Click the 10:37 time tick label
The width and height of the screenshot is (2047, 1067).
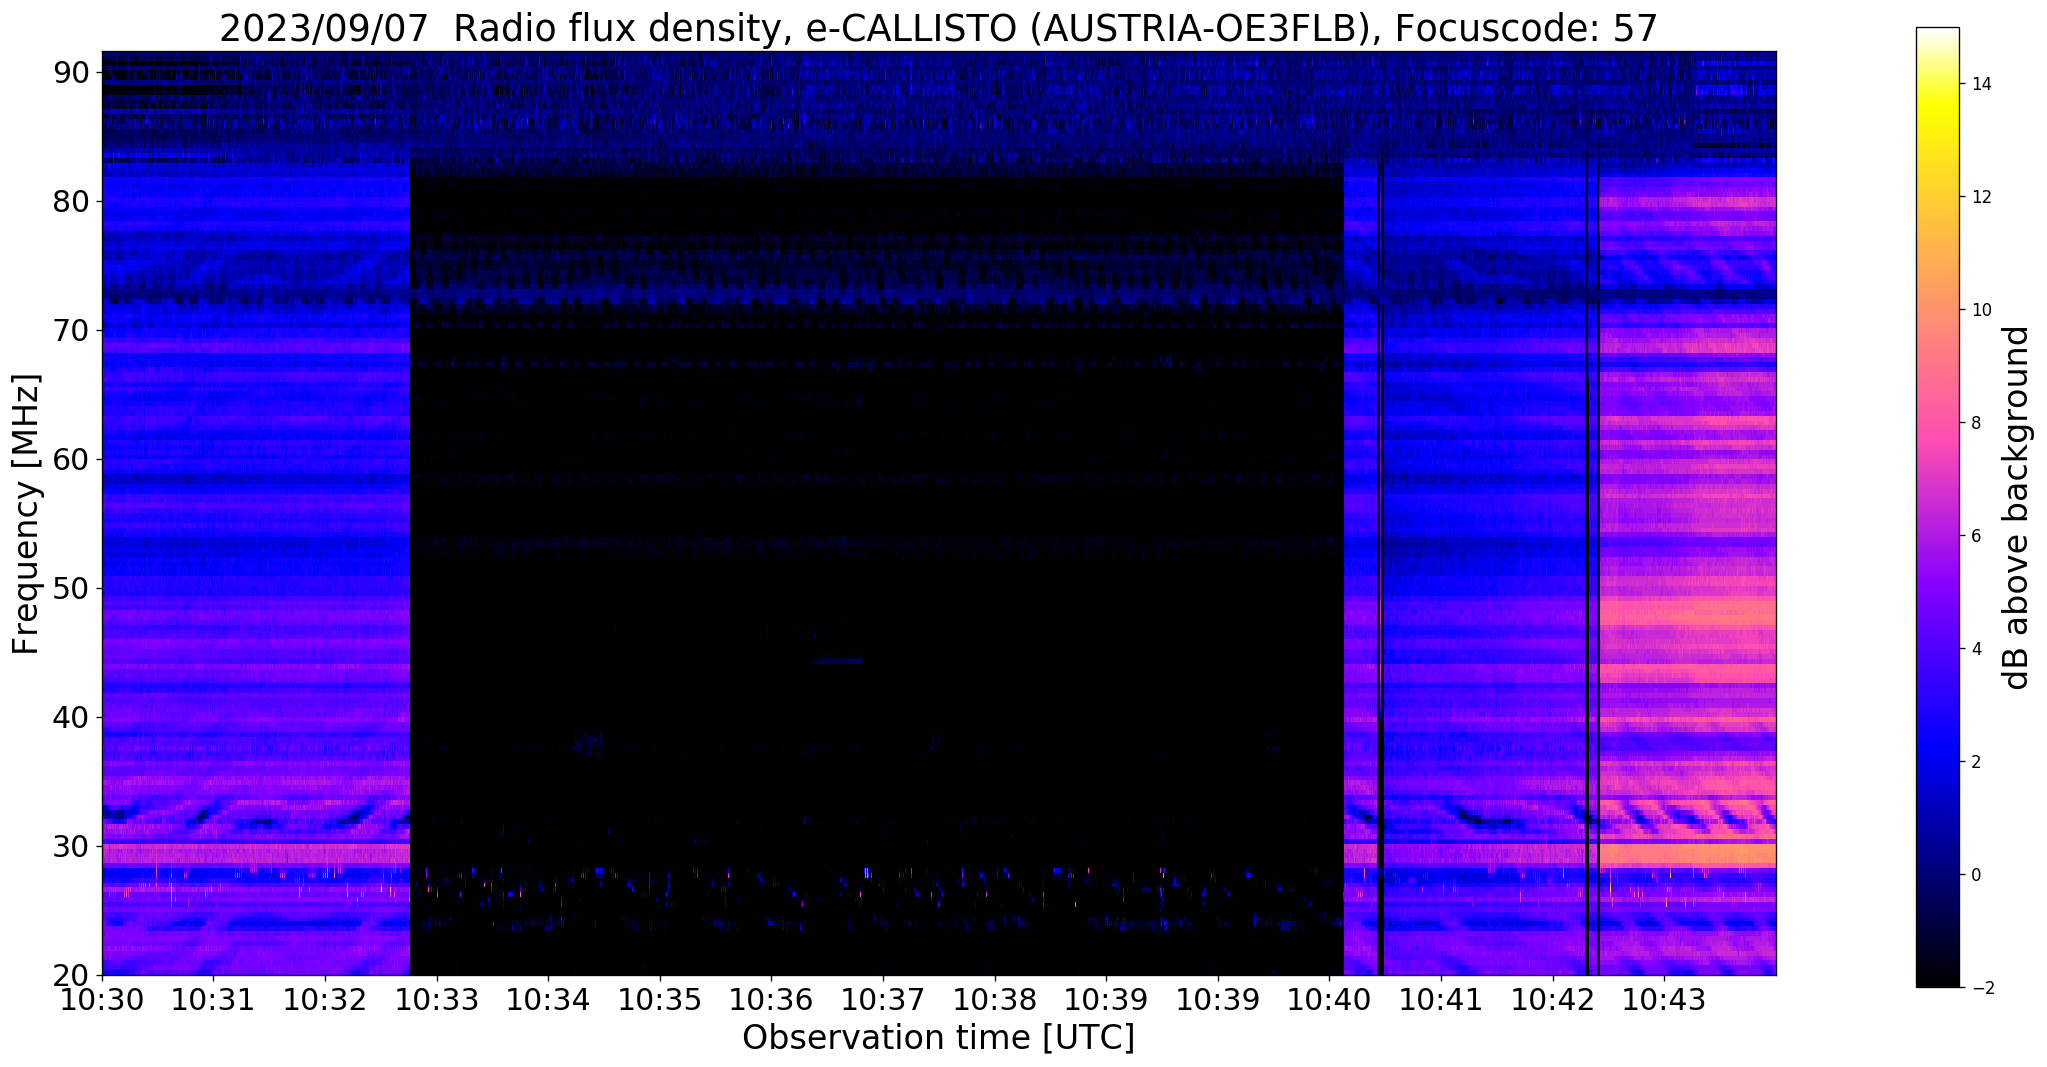point(883,998)
